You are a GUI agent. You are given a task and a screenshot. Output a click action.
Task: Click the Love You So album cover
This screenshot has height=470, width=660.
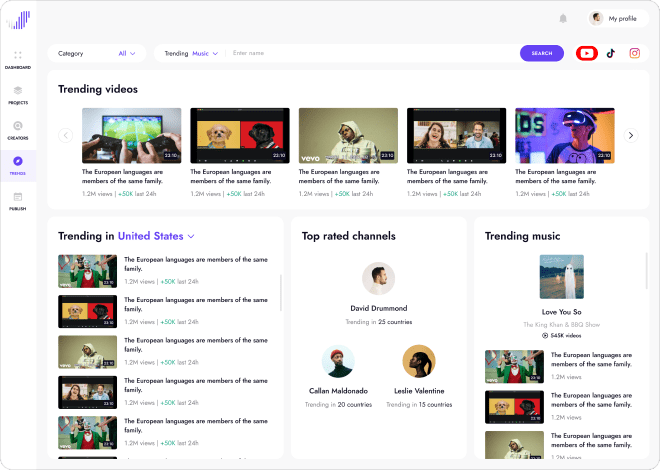pyautogui.click(x=561, y=276)
